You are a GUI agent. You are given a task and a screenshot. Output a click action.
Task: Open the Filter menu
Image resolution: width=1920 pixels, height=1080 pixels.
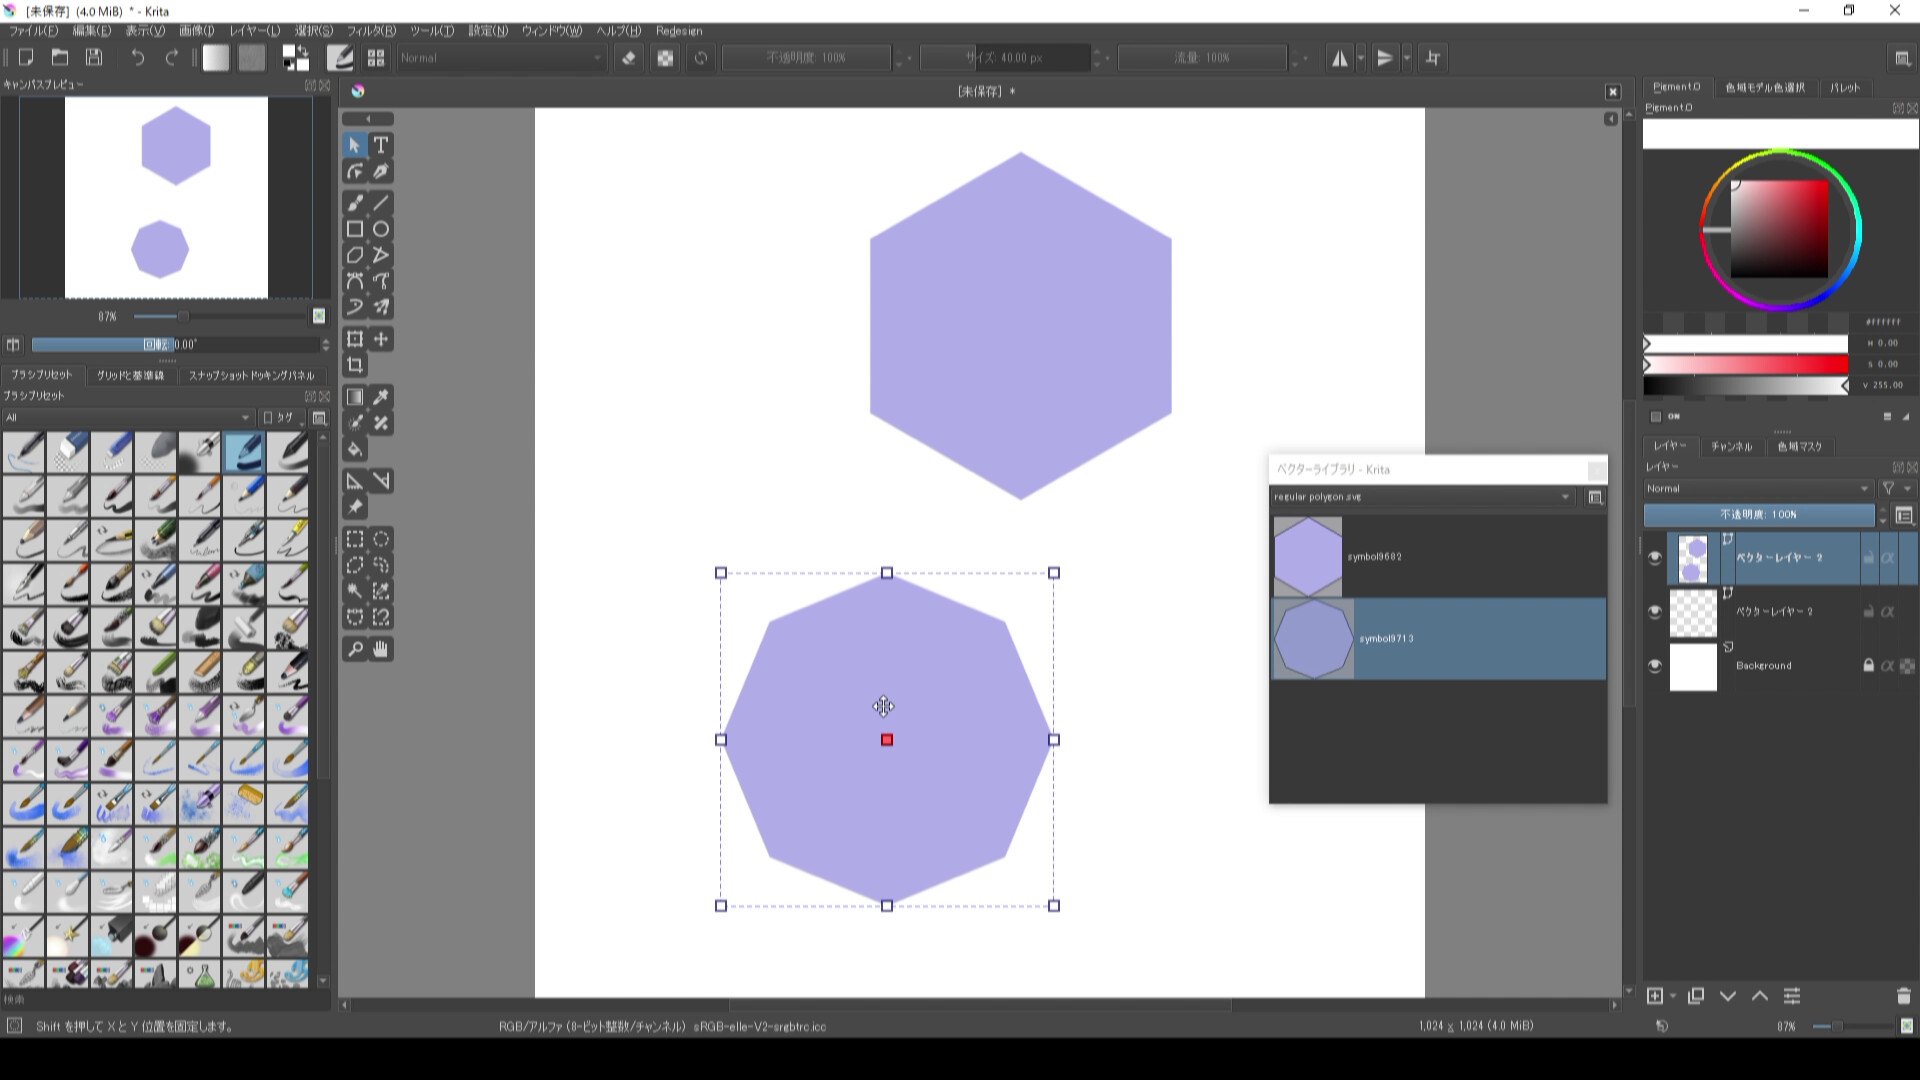[x=371, y=31]
